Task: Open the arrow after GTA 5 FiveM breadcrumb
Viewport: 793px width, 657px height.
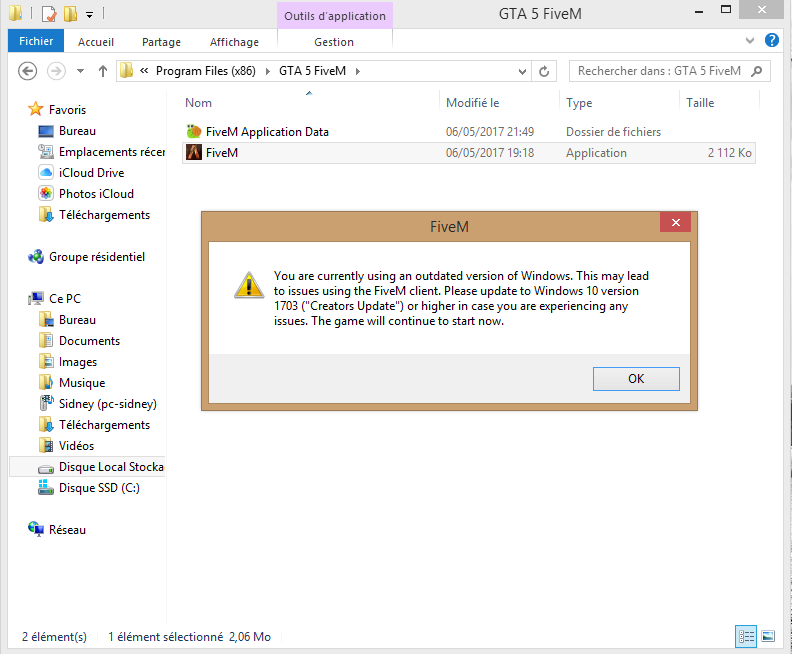Action: (358, 71)
